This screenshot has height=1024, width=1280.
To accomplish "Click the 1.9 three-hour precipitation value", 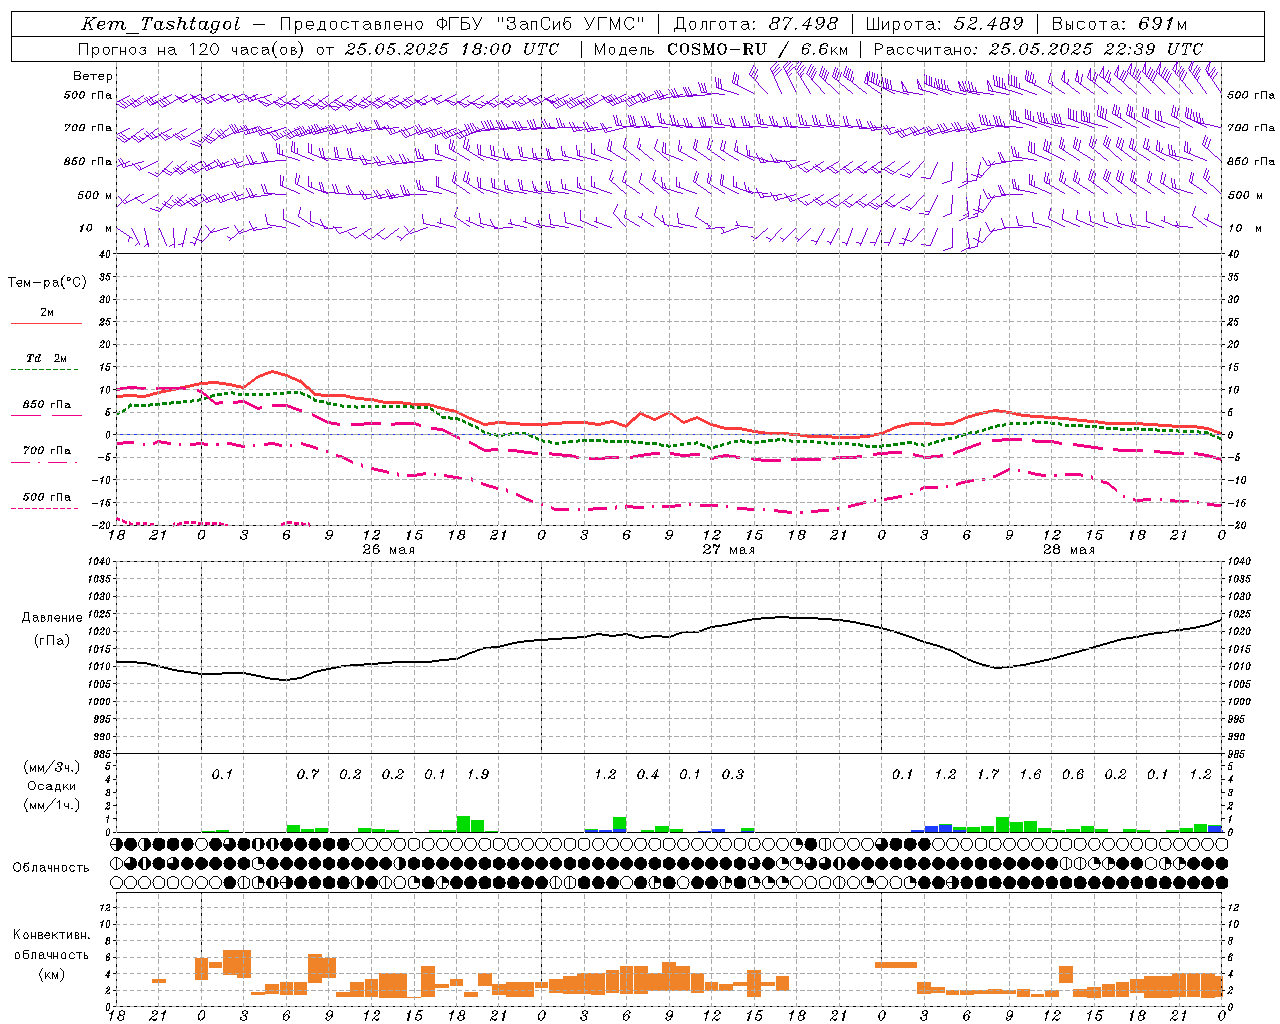I will click(478, 774).
